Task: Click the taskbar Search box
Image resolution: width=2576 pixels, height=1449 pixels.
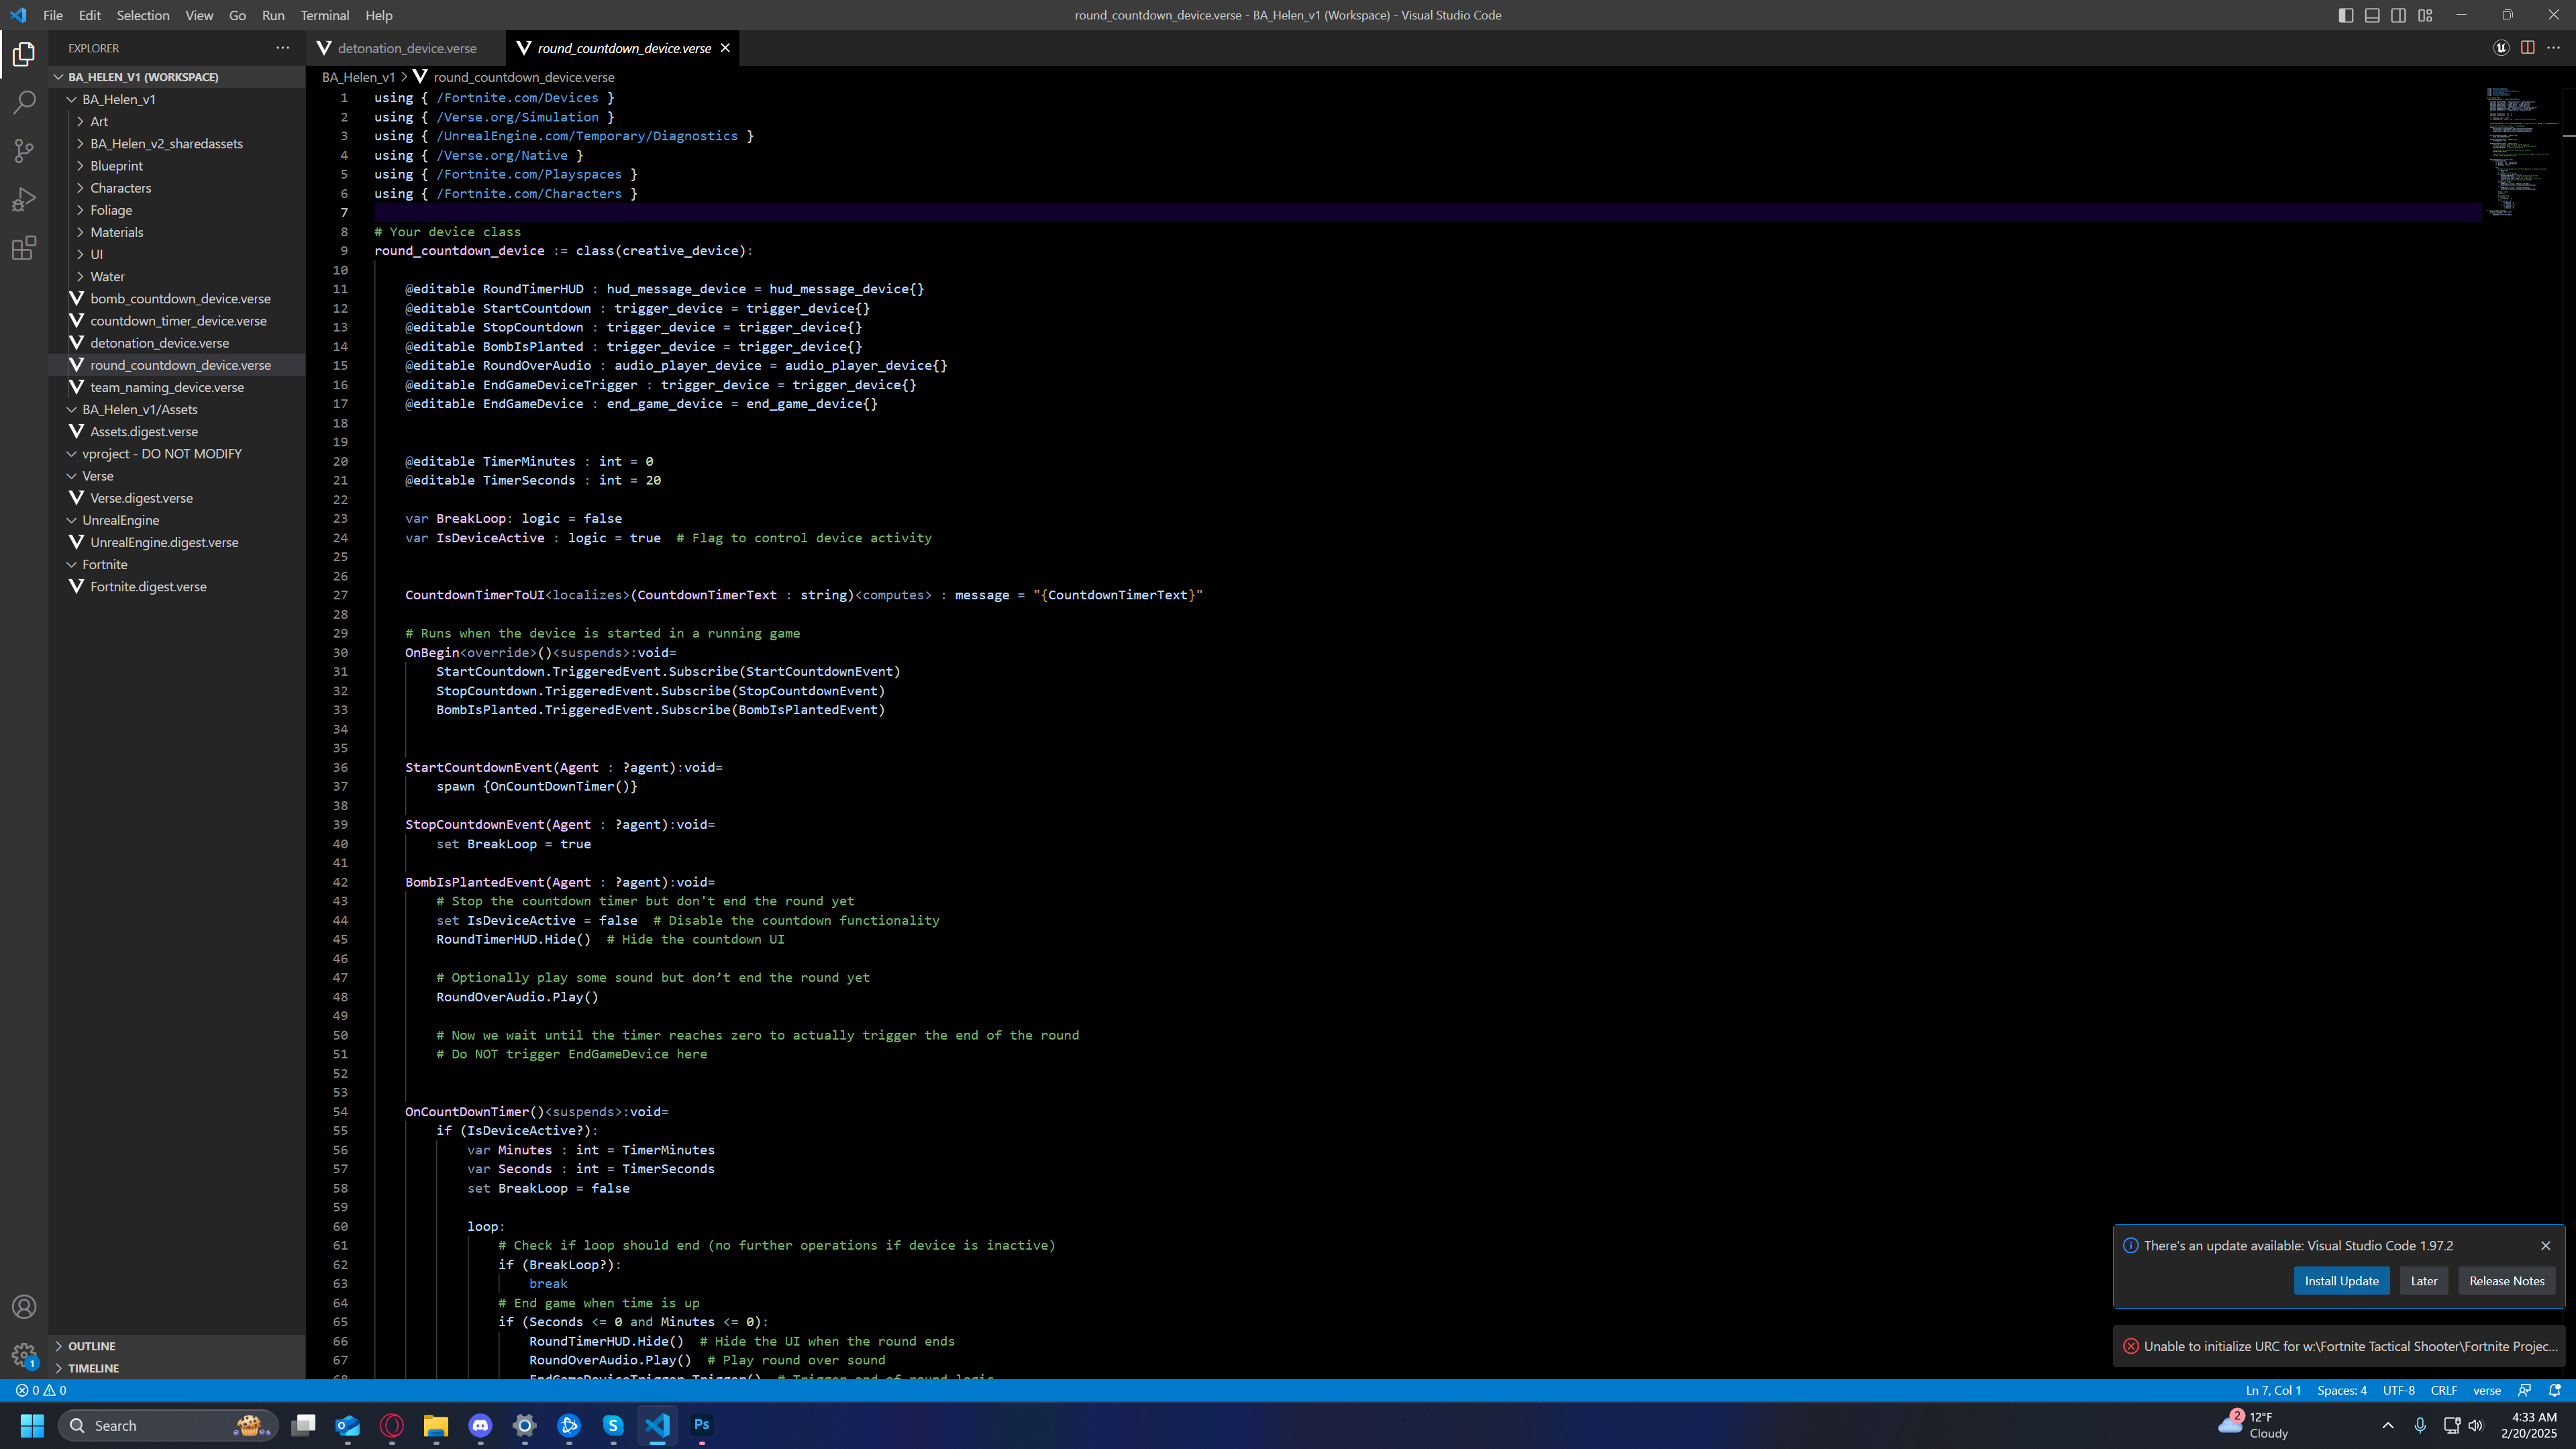Action: 168,1425
